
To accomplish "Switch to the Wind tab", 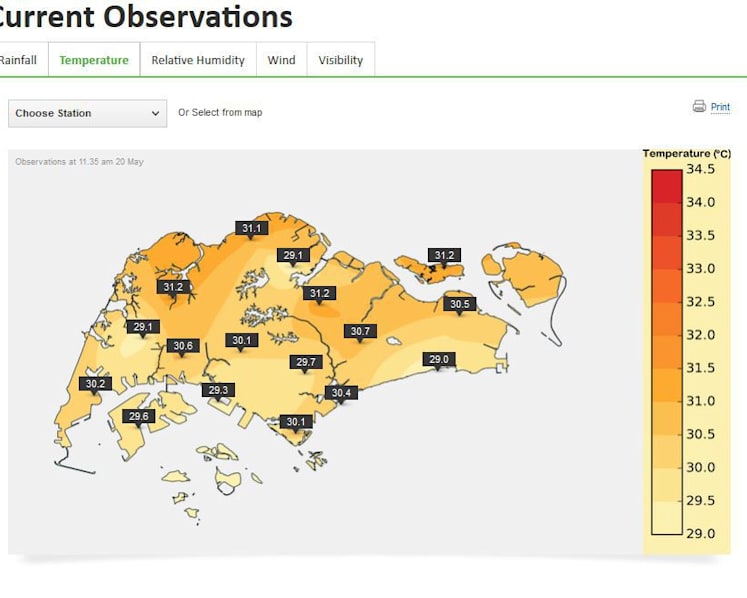I will (282, 60).
